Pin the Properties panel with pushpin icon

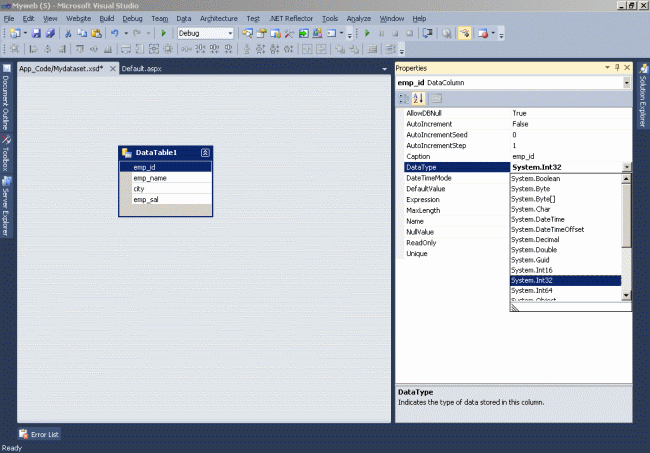617,68
